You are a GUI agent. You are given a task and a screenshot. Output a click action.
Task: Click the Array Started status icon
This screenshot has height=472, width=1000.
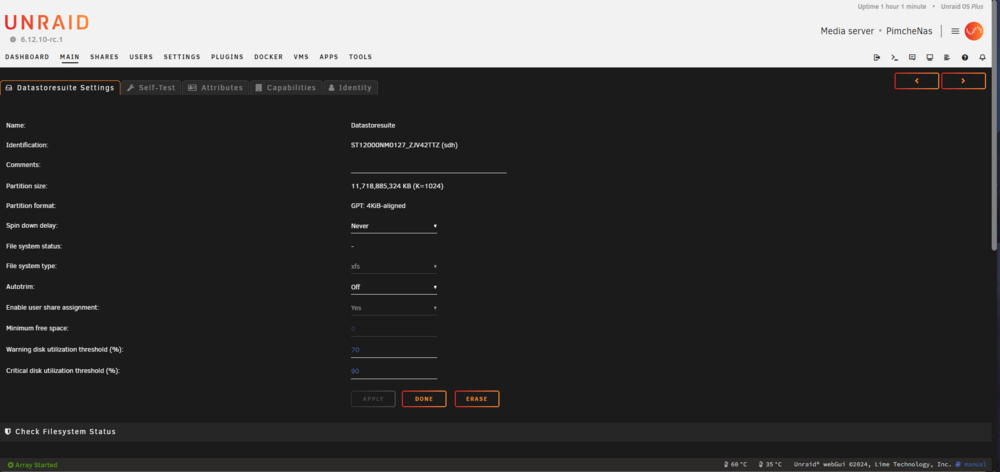(10, 465)
